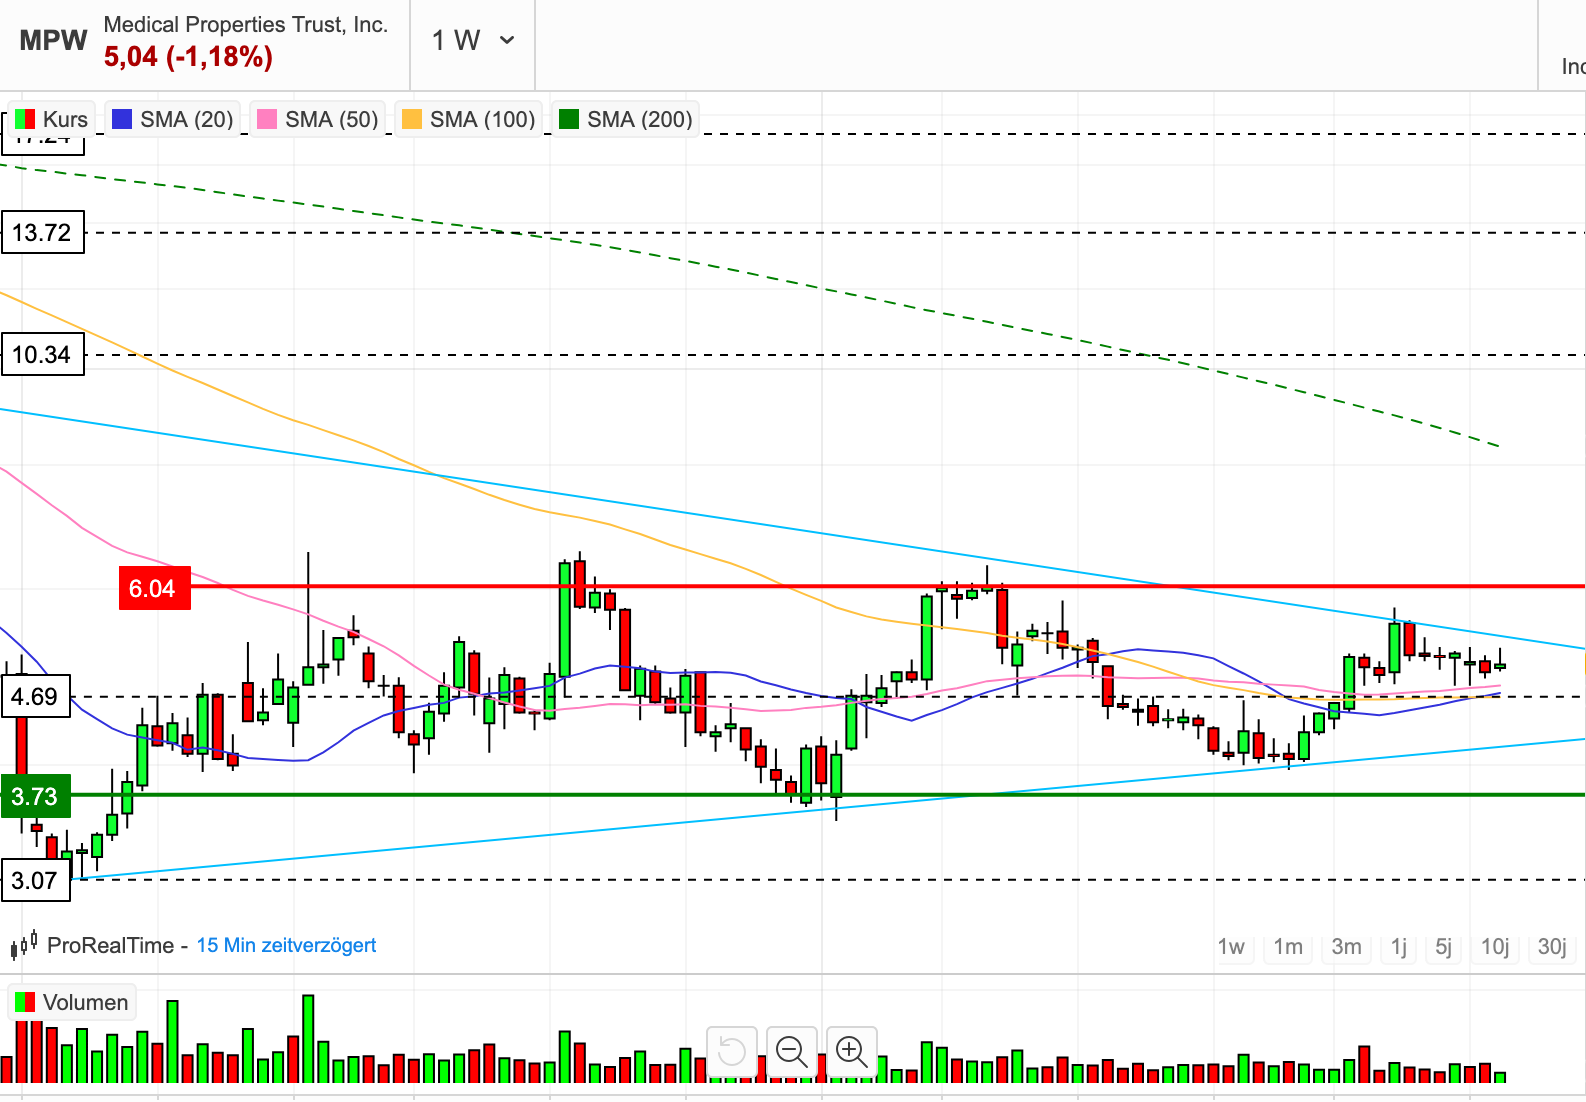The image size is (1586, 1102).
Task: Switch to 3m time range
Action: [1346, 946]
